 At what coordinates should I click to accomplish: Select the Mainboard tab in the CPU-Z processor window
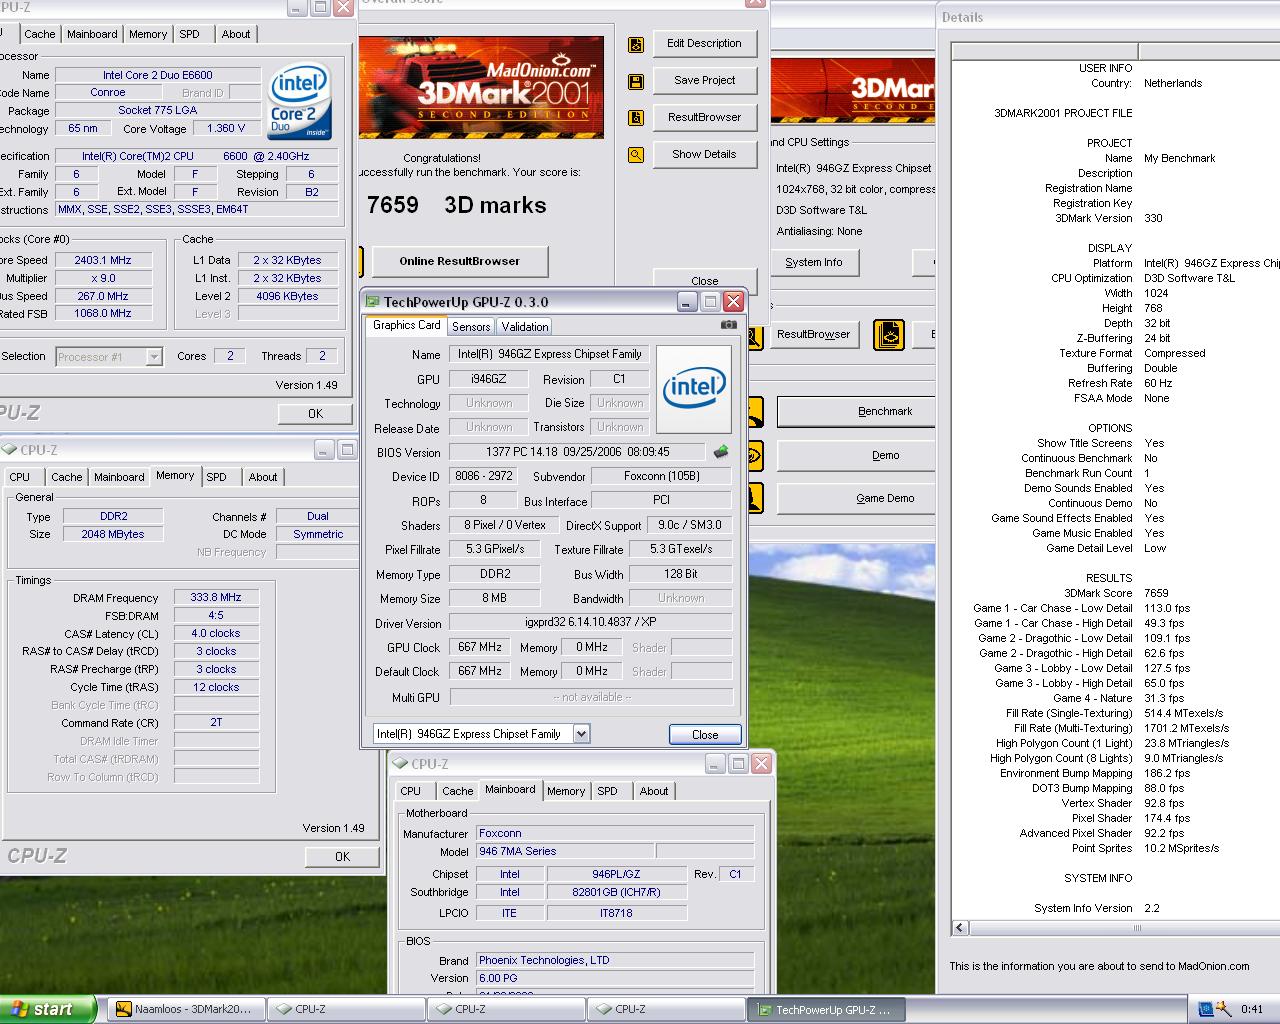(92, 34)
